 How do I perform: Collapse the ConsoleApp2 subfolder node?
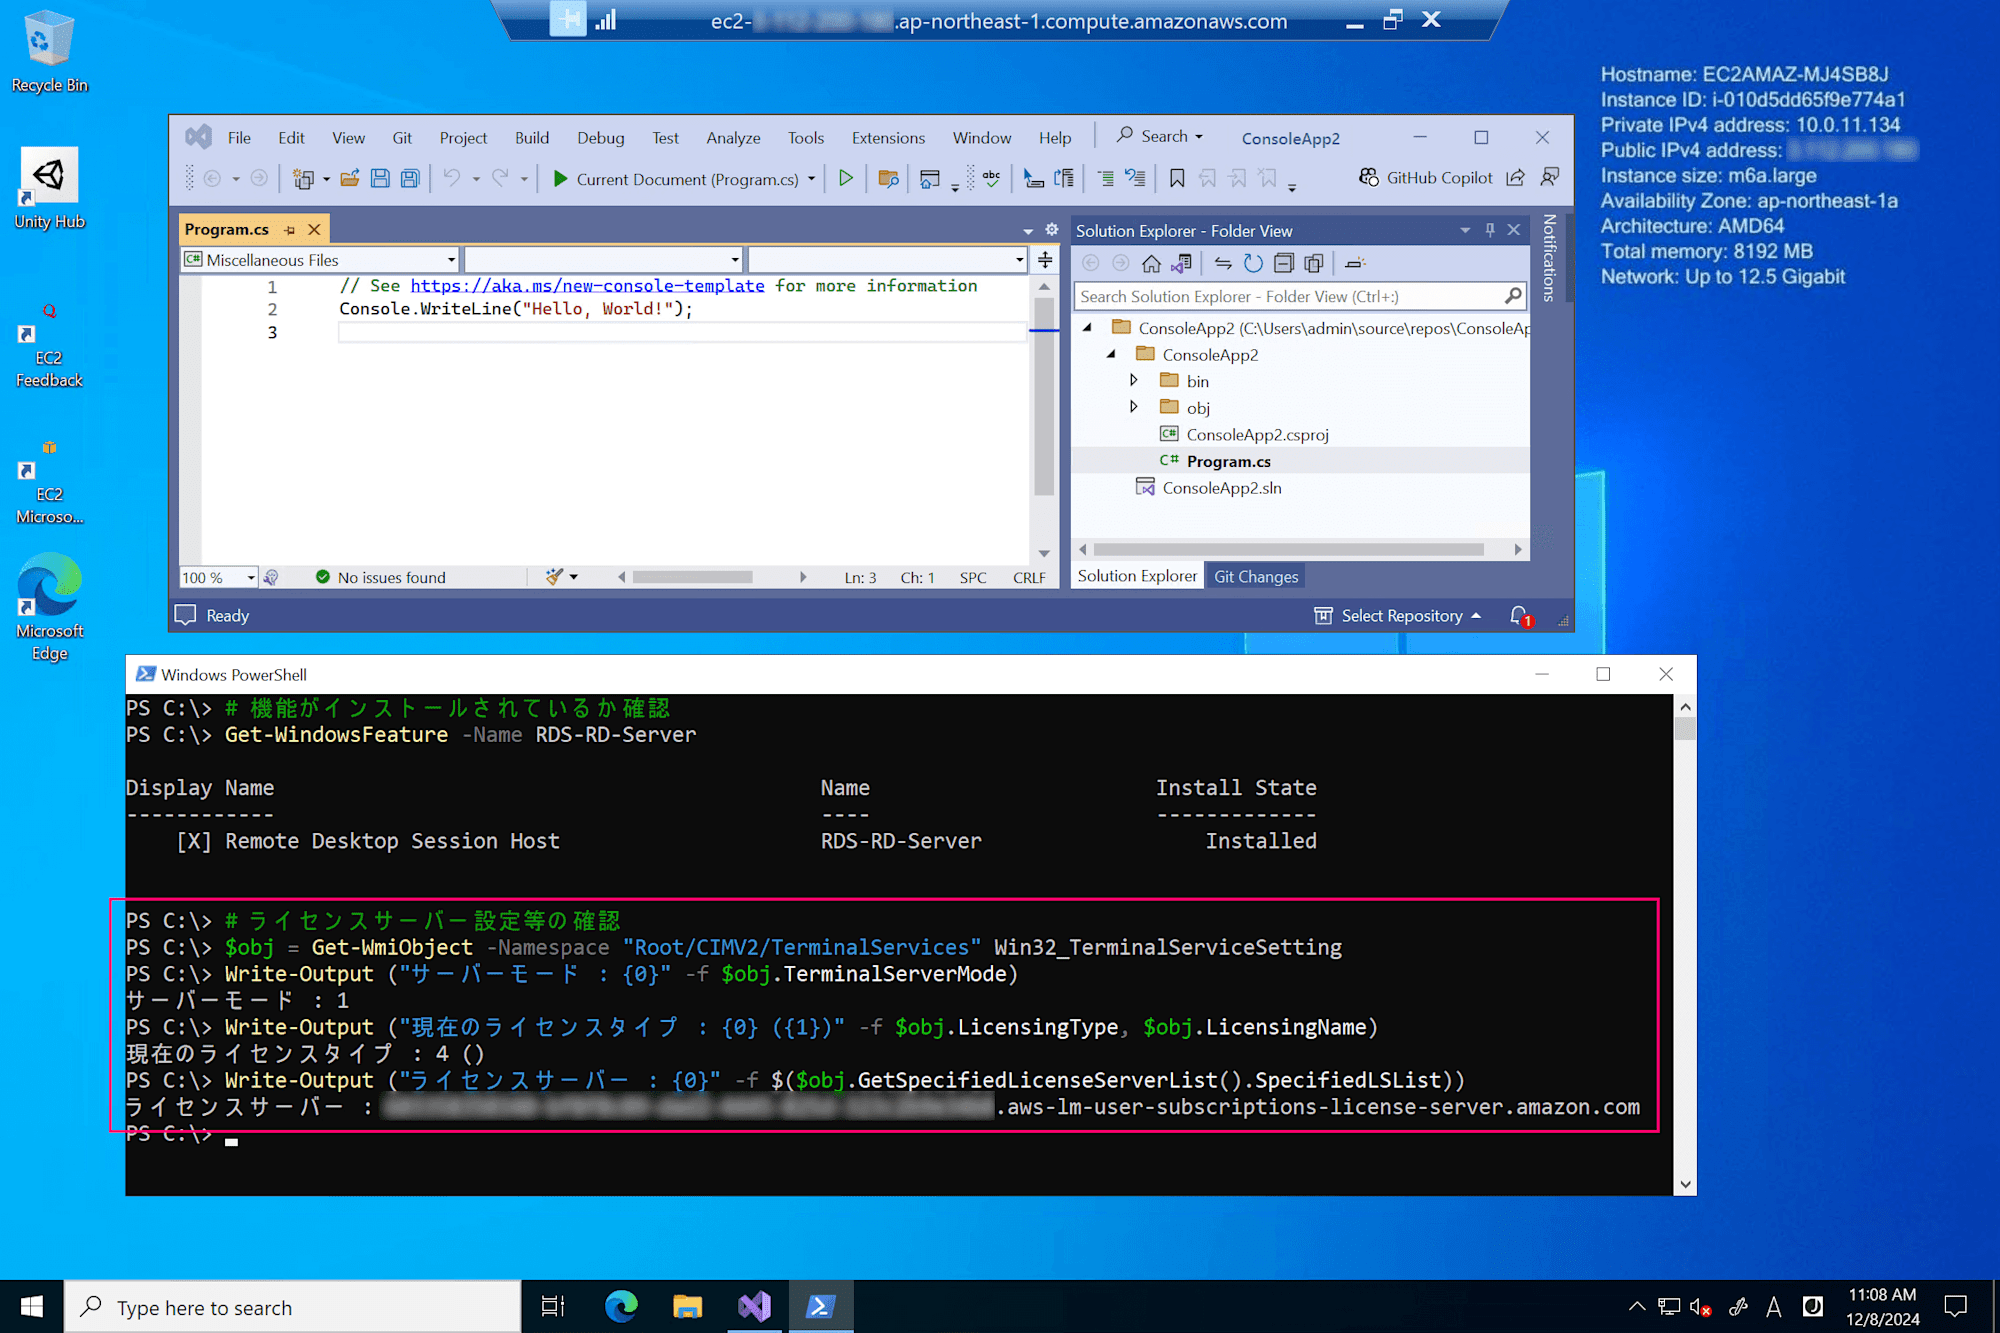(x=1111, y=354)
